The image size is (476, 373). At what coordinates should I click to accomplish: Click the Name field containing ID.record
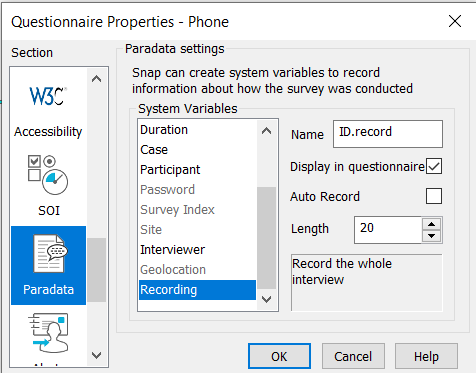click(x=388, y=134)
